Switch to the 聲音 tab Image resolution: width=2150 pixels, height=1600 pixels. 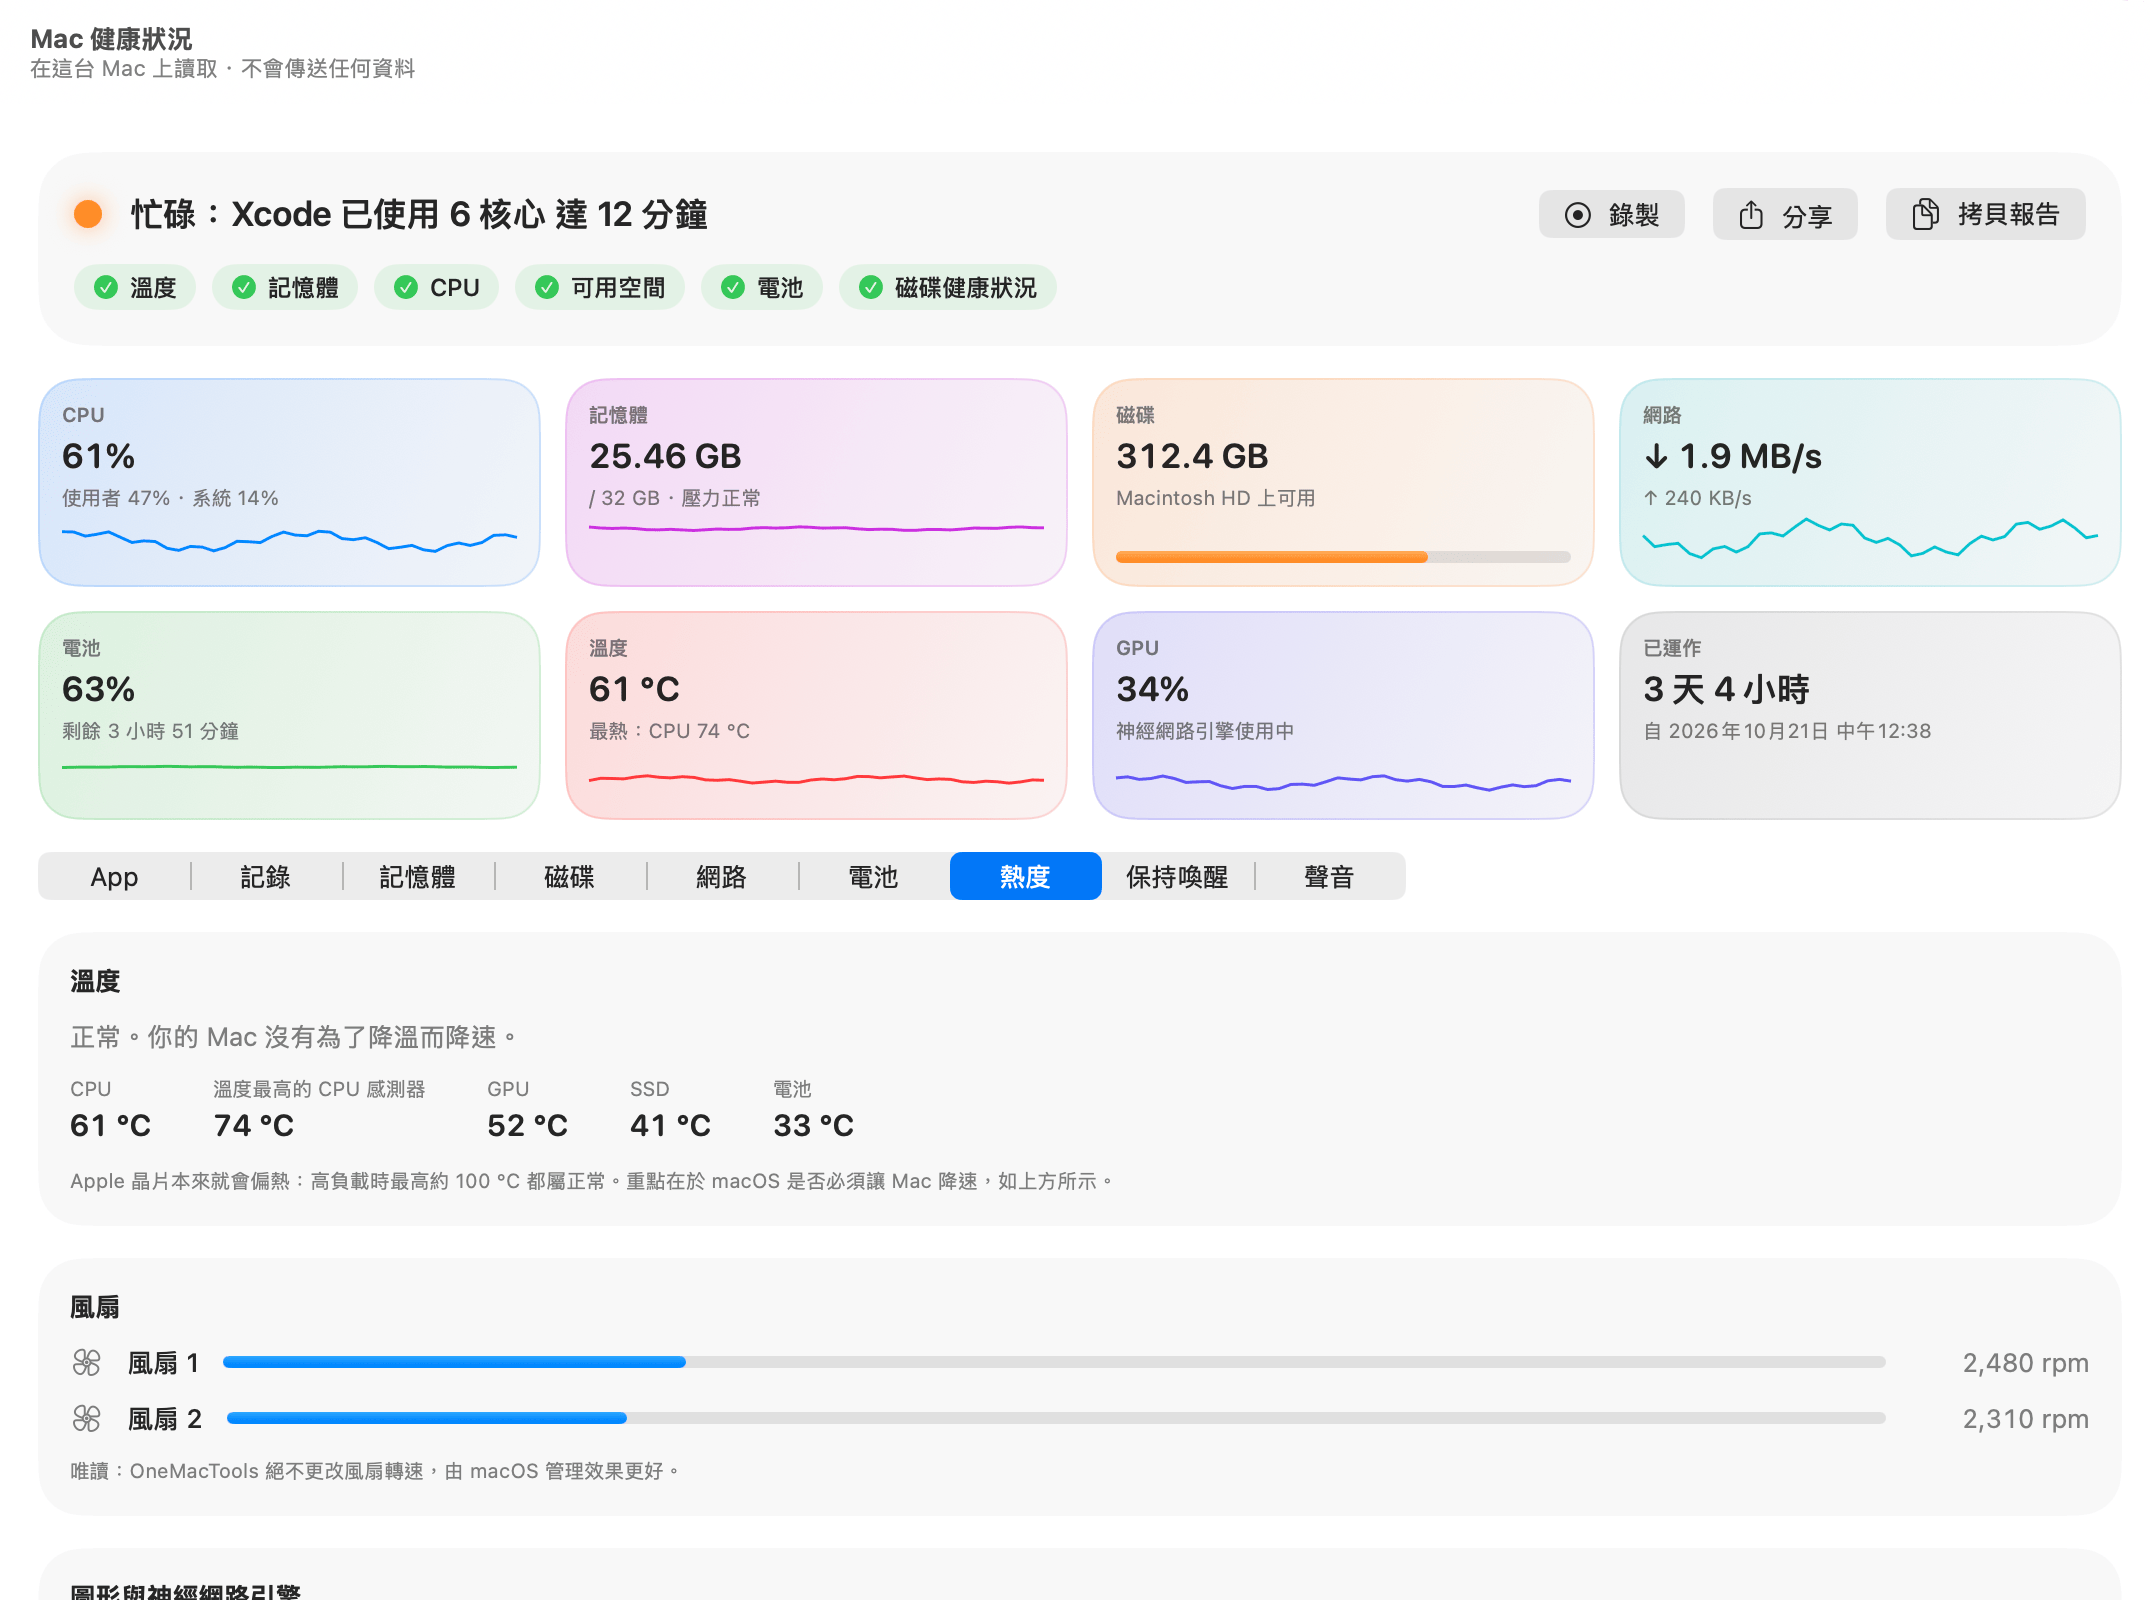[1330, 877]
